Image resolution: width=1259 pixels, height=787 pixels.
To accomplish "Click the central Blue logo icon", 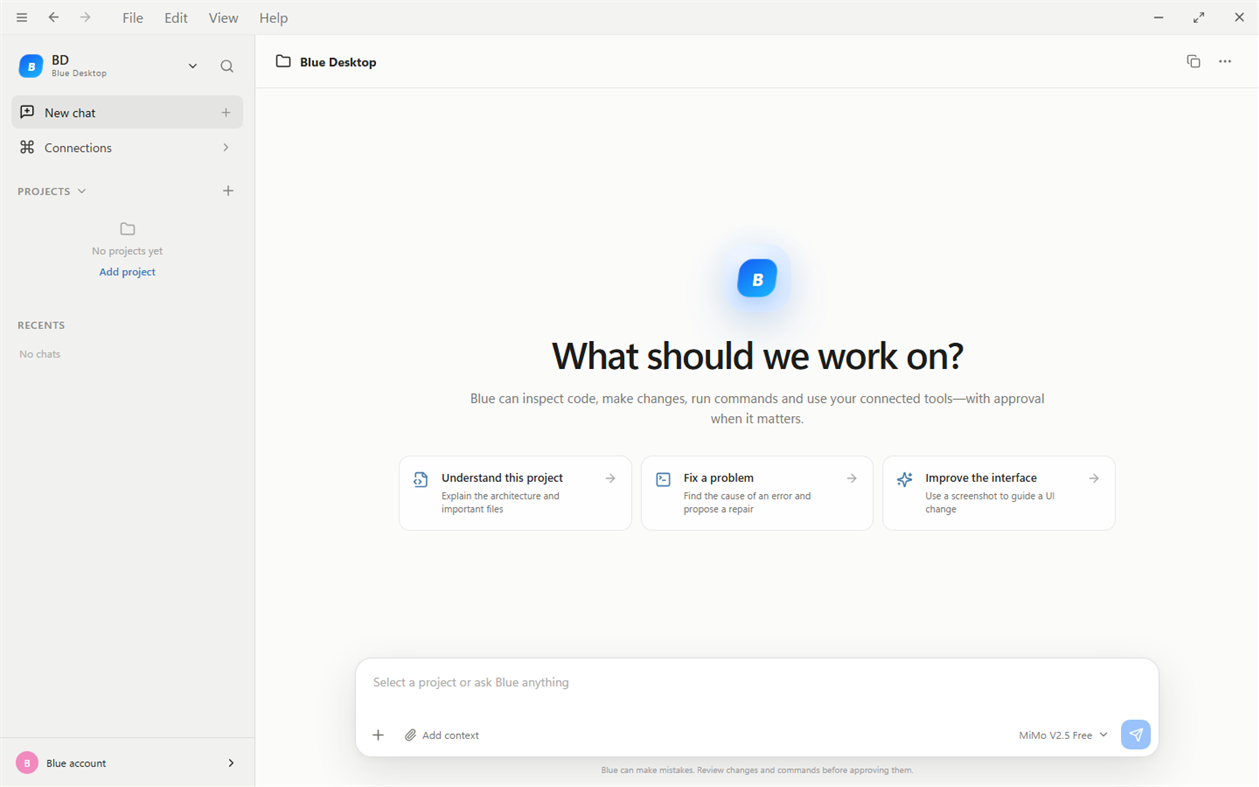I will click(x=757, y=279).
